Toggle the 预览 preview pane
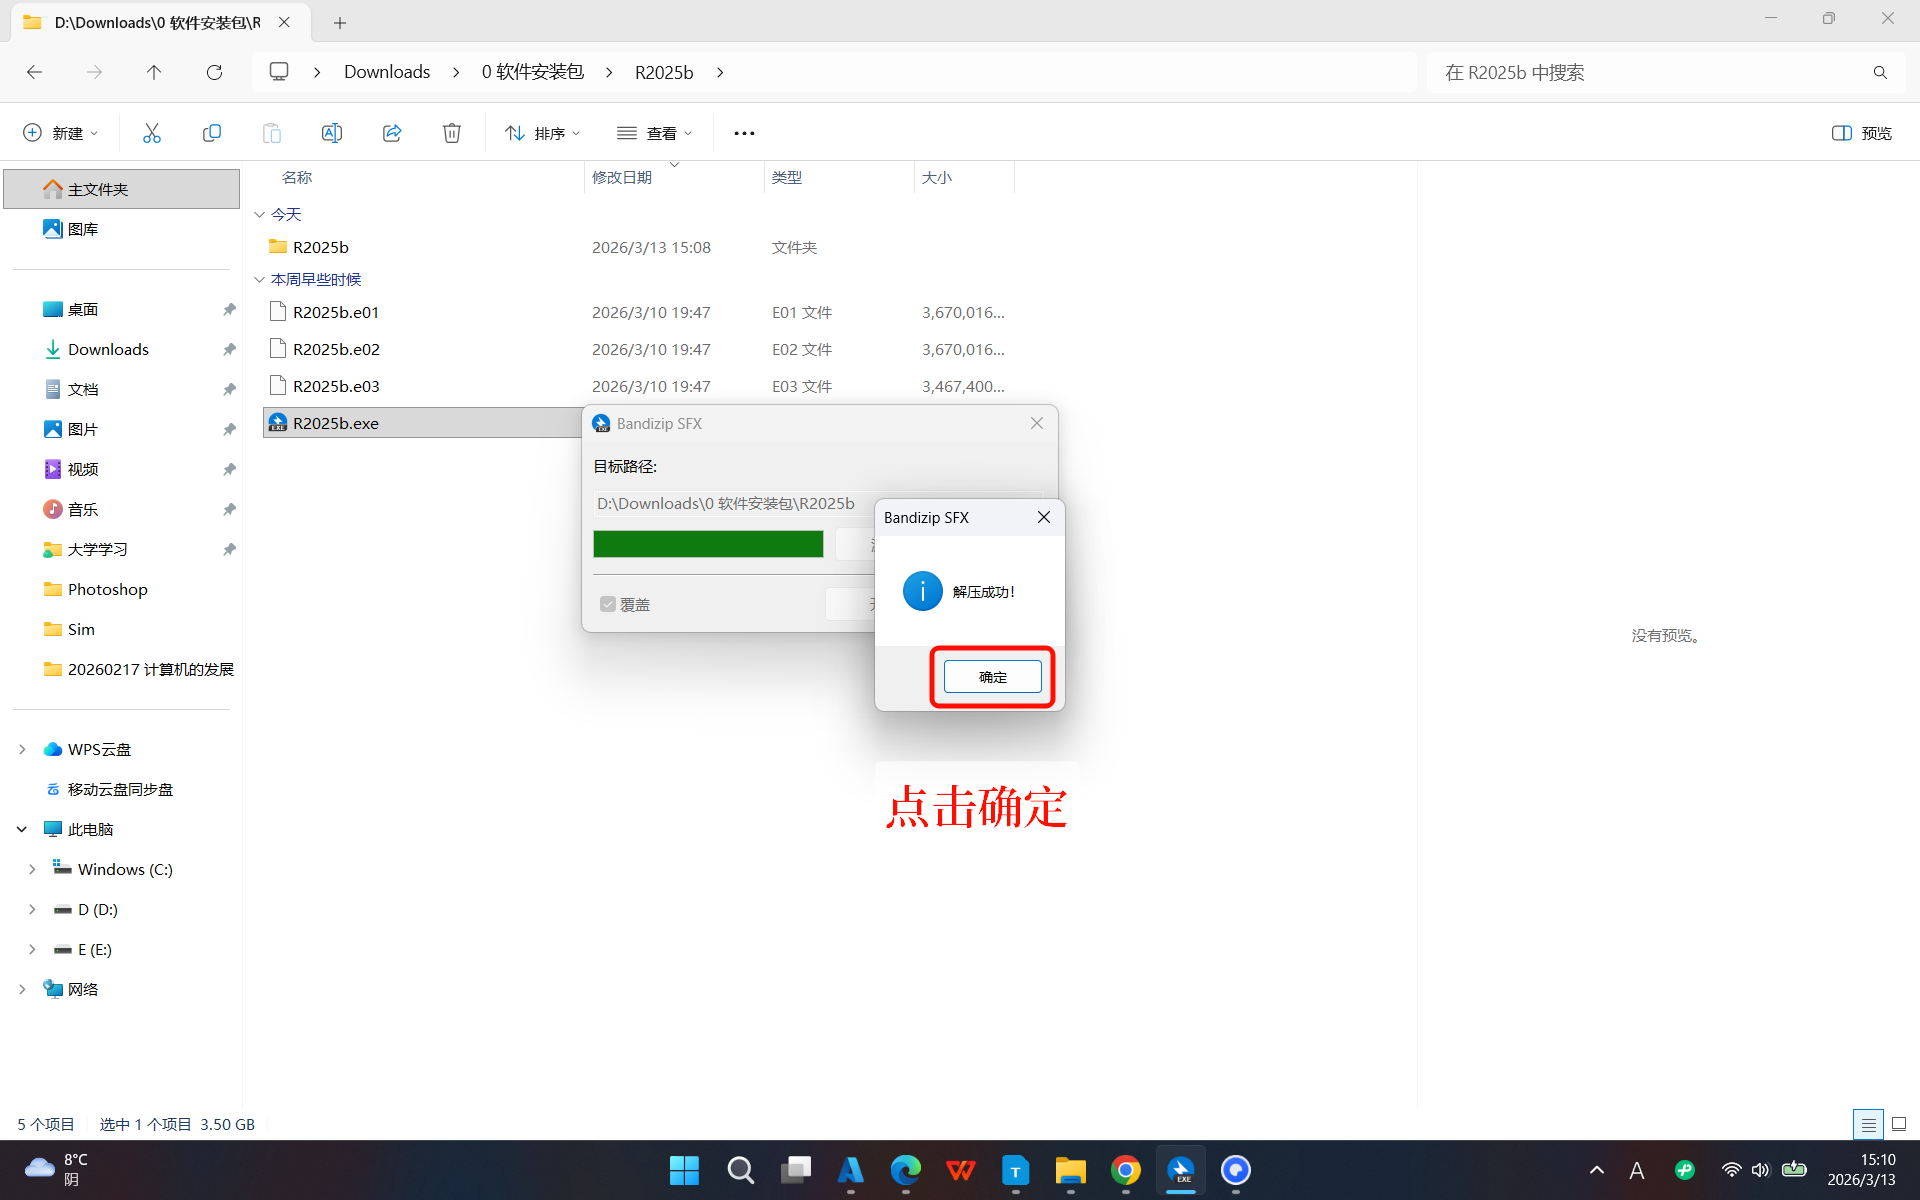Screen dimensions: 1920x1200 point(1861,133)
